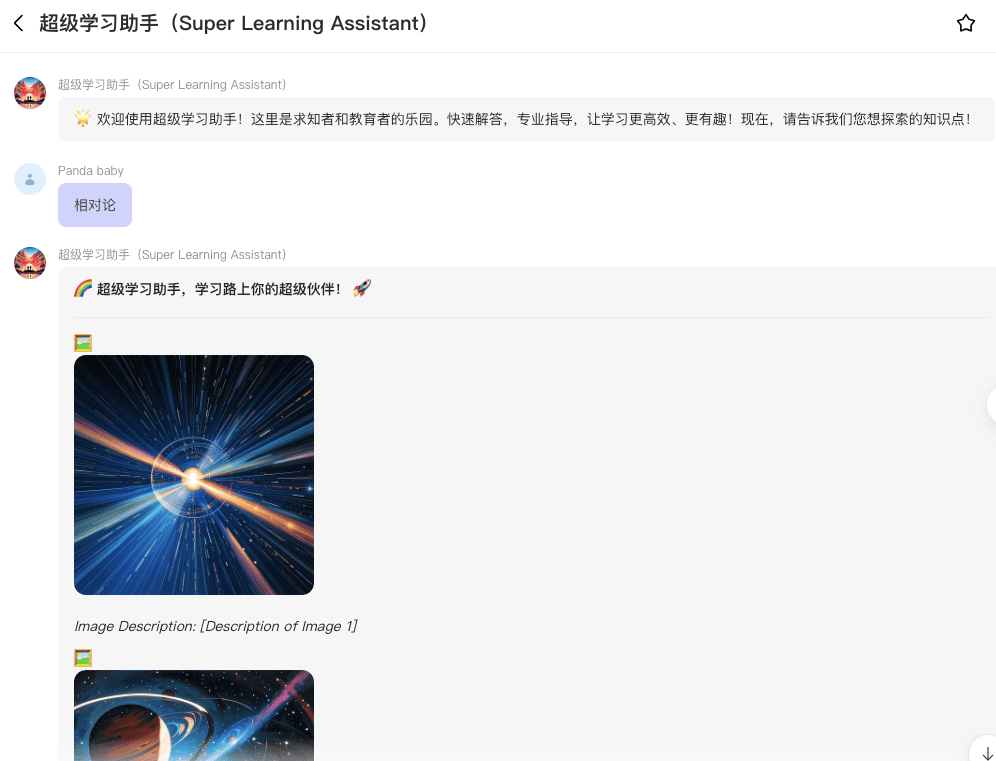The width and height of the screenshot is (996, 761).
Task: Click the "Image Description" caption text
Action: pos(215,626)
